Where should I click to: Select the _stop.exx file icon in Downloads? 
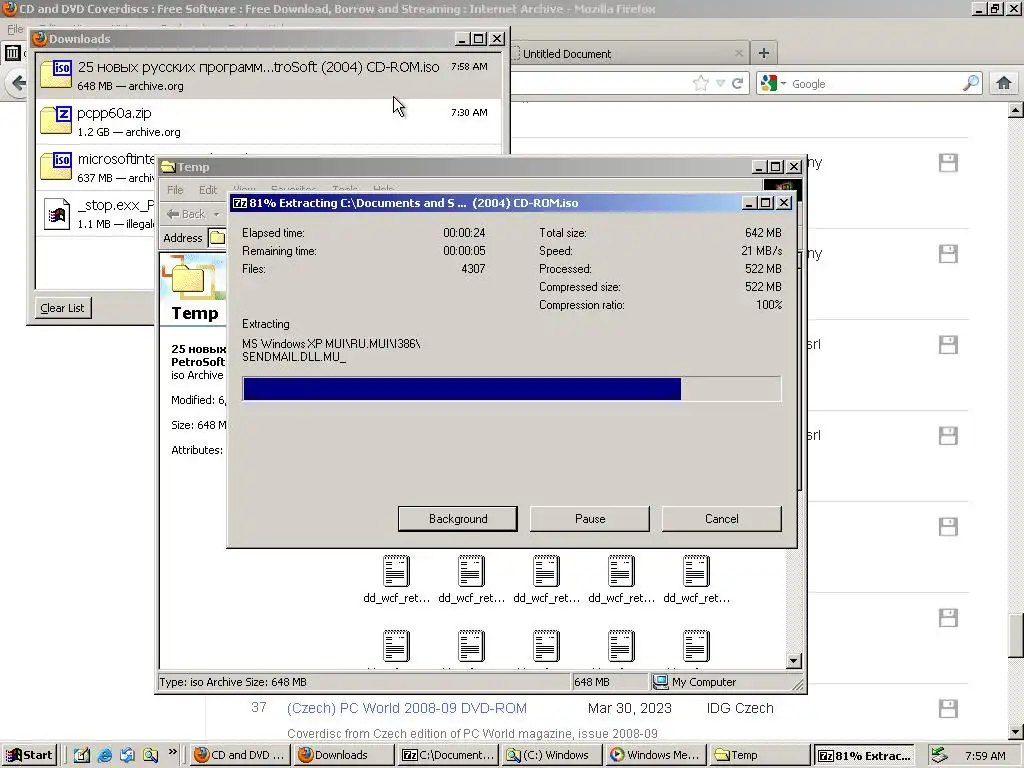57,214
